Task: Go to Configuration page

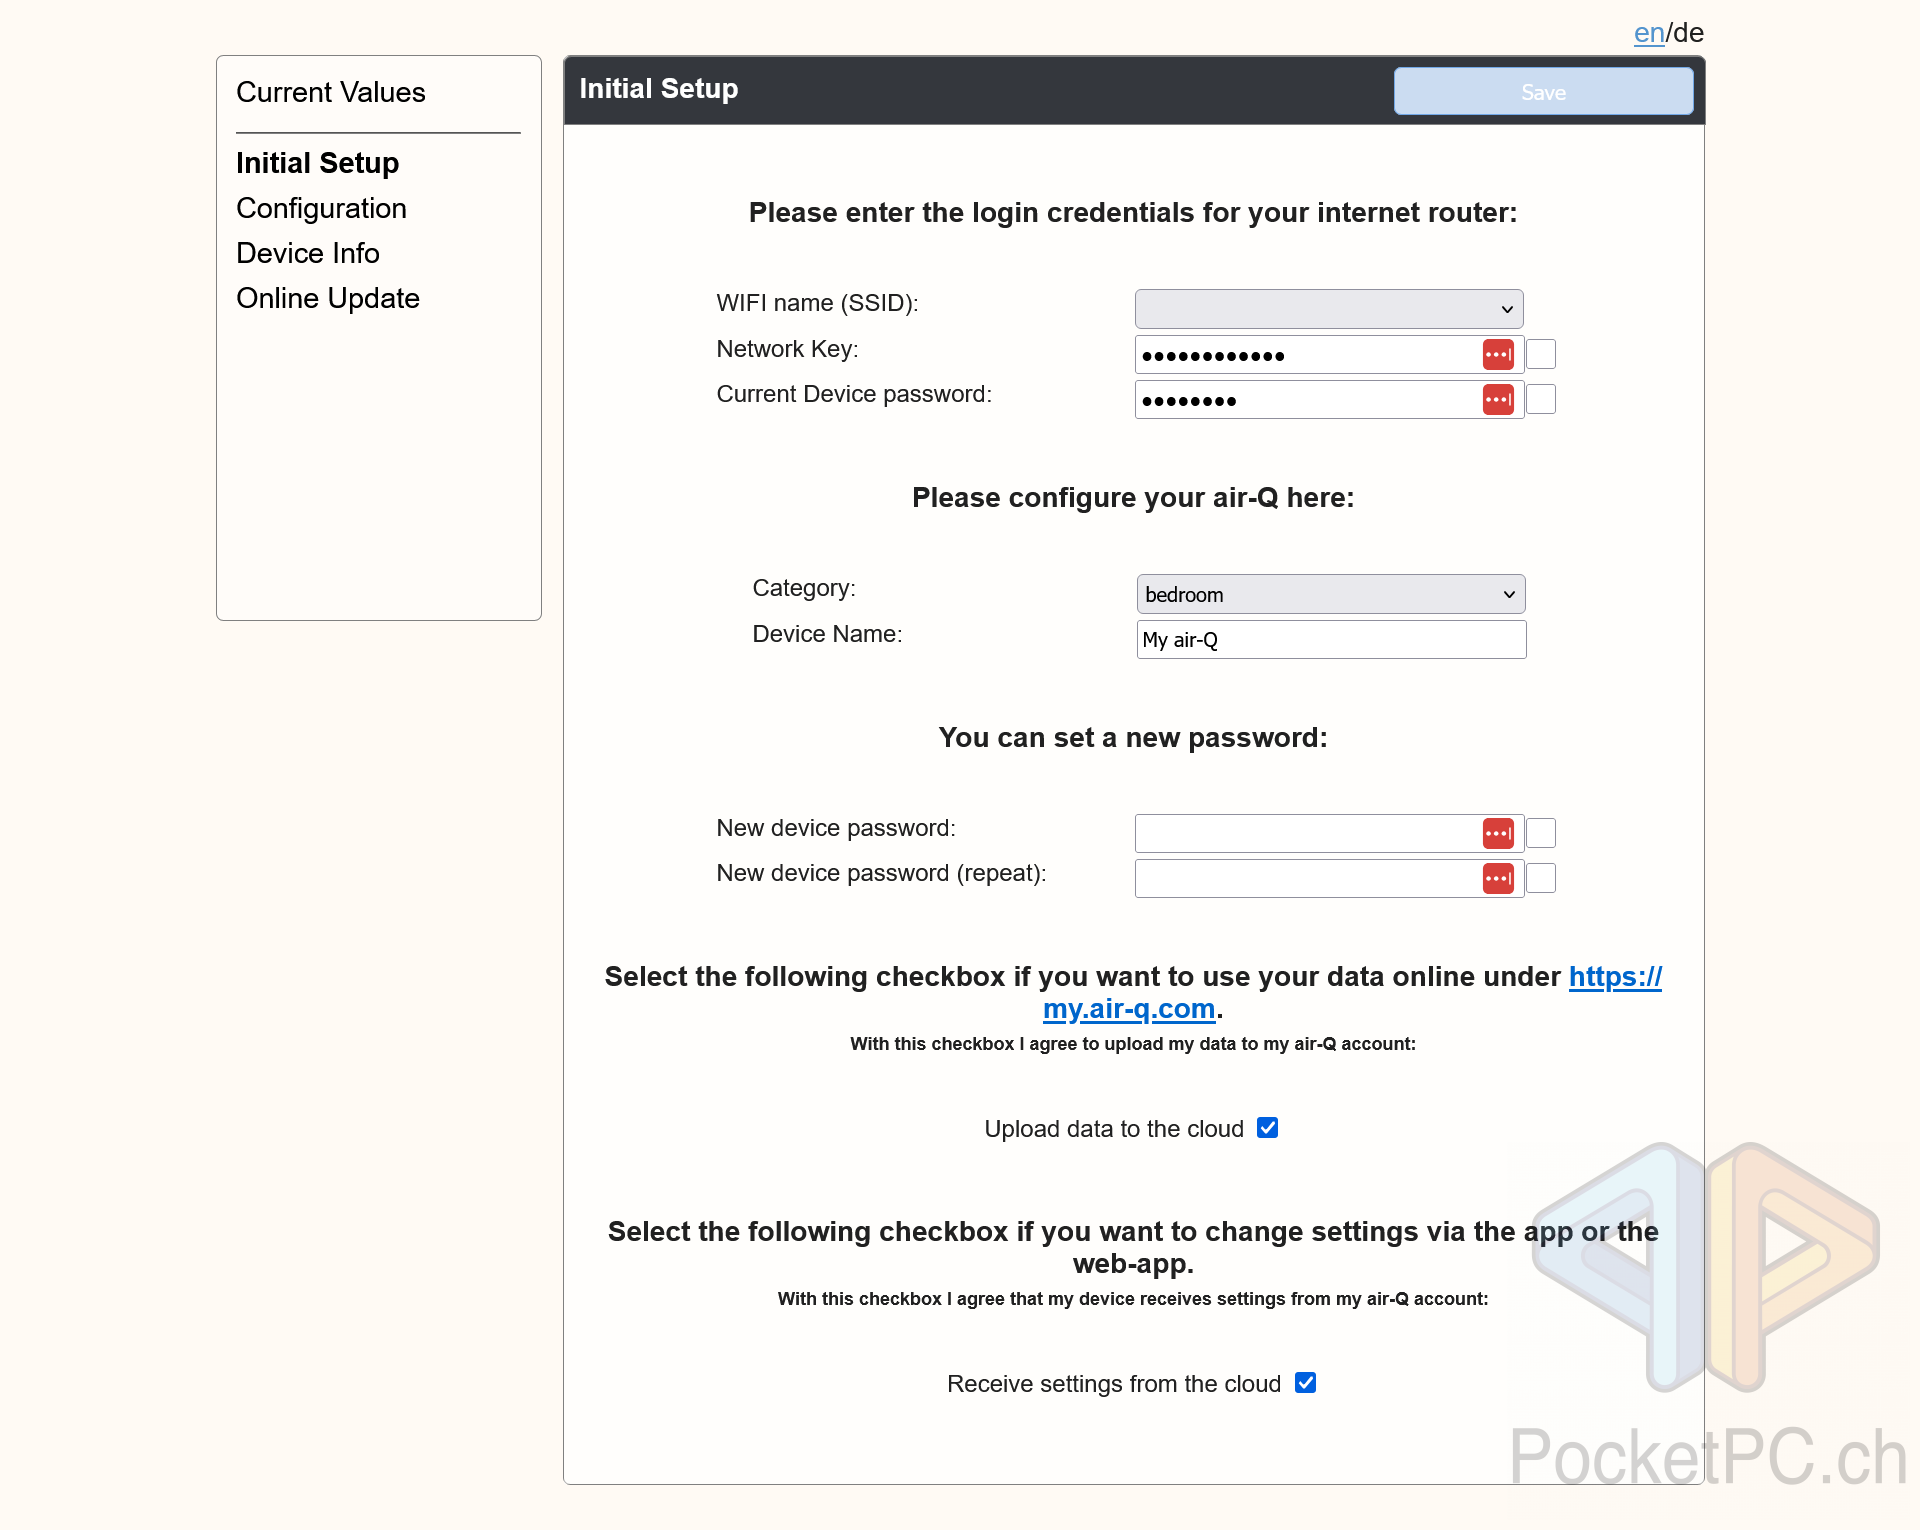Action: (321, 208)
